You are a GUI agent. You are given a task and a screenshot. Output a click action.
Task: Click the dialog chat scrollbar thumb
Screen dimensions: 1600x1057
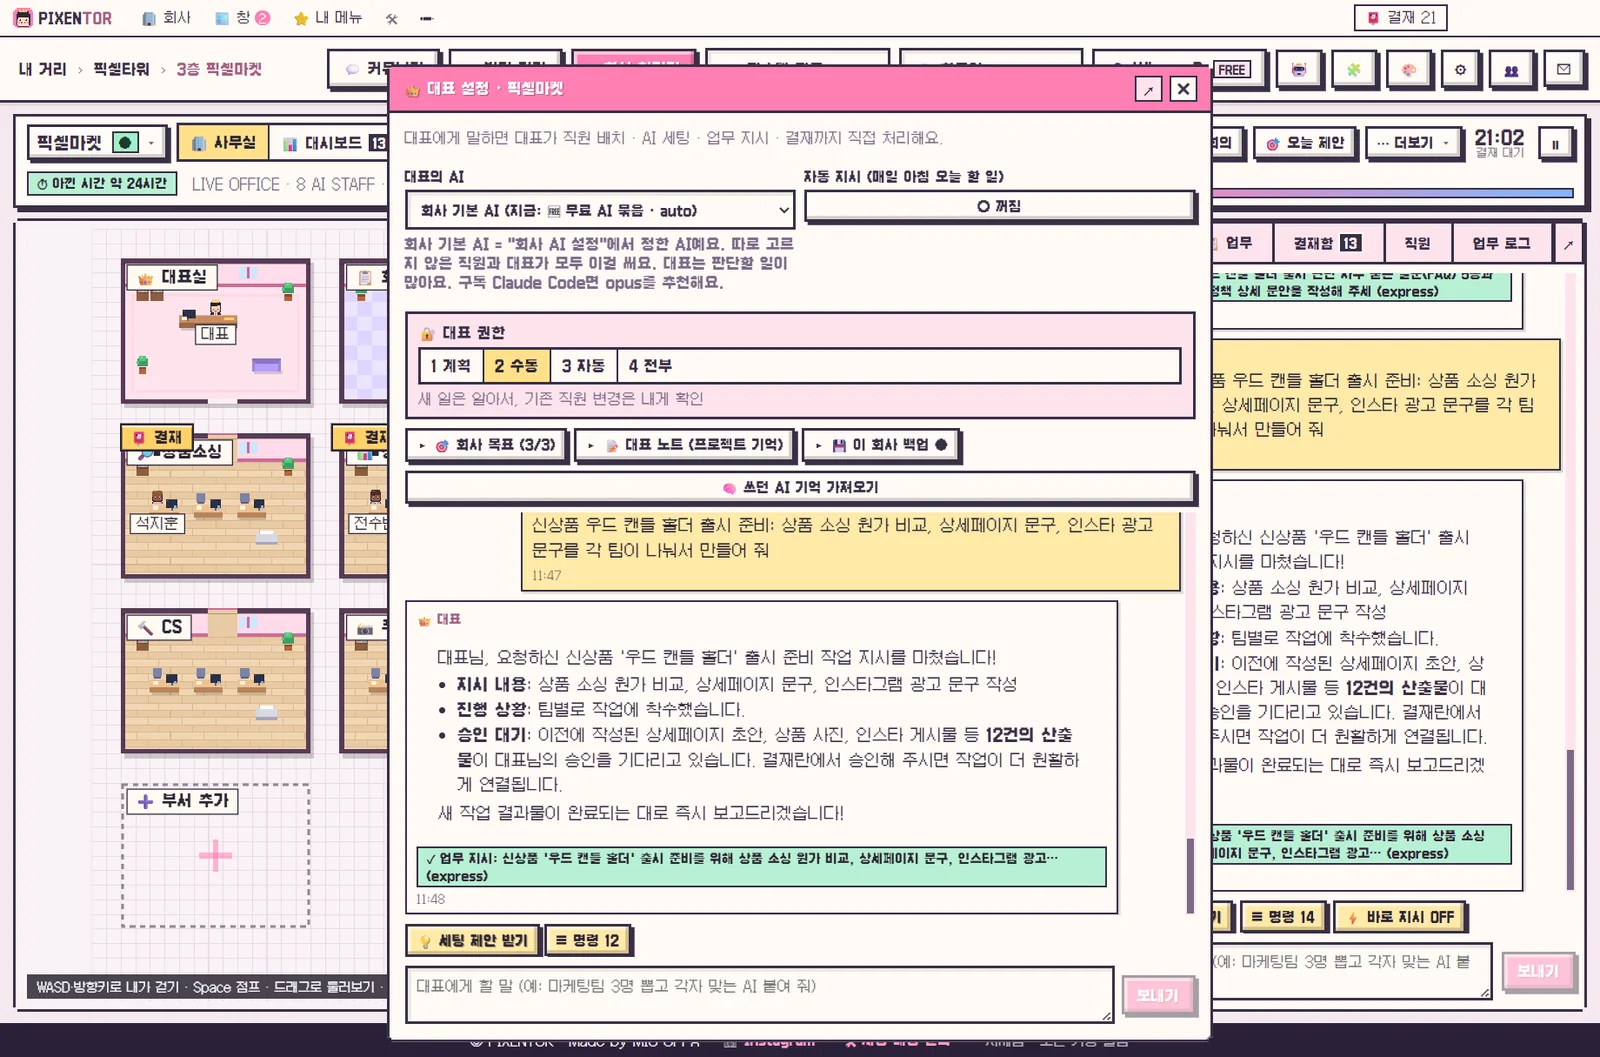1190,875
